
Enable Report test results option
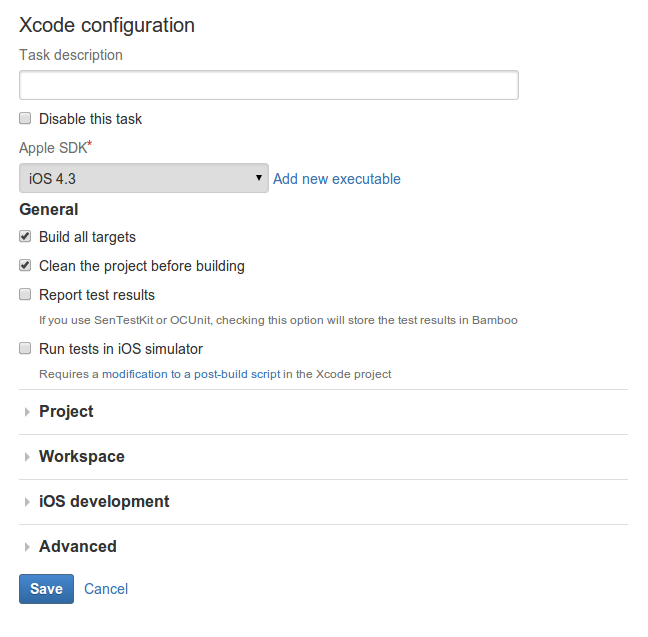click(25, 294)
